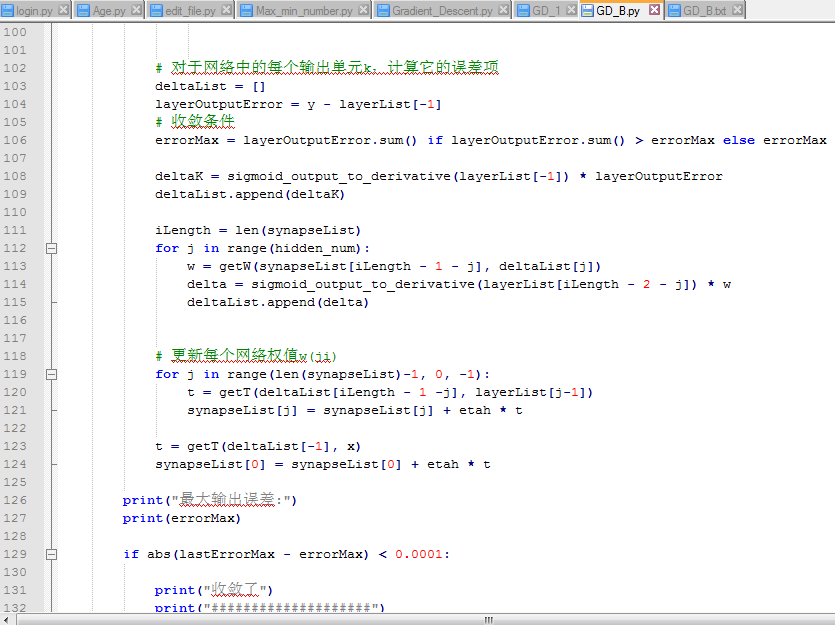Switch to the login.py tab
Viewport: 835px width, 625px height.
34,11
